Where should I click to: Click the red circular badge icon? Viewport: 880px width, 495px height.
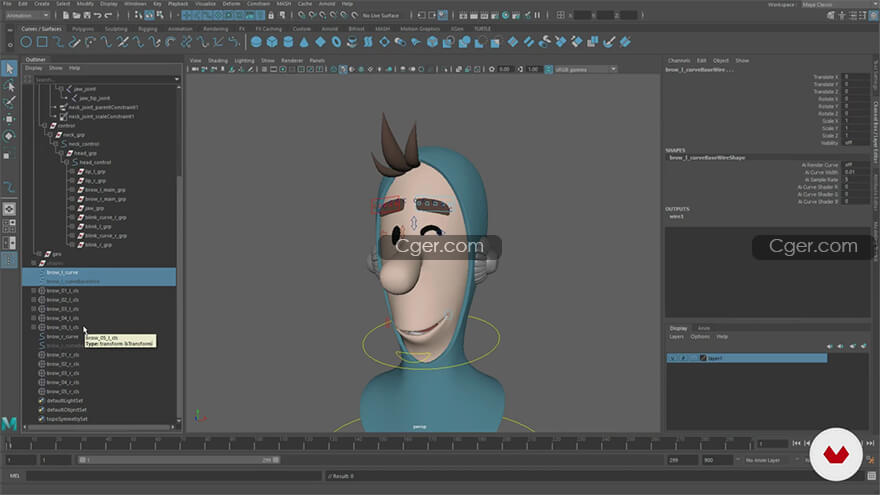coord(836,455)
